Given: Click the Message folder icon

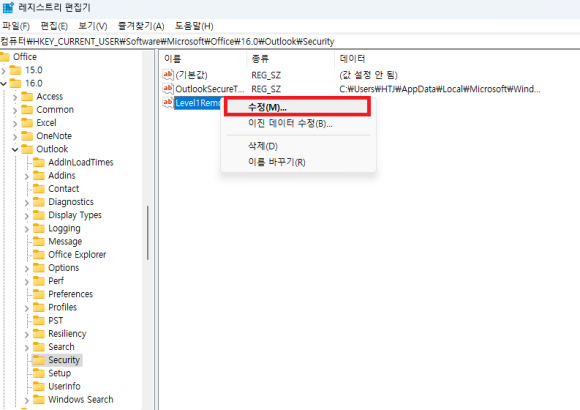Looking at the screenshot, I should tap(38, 241).
